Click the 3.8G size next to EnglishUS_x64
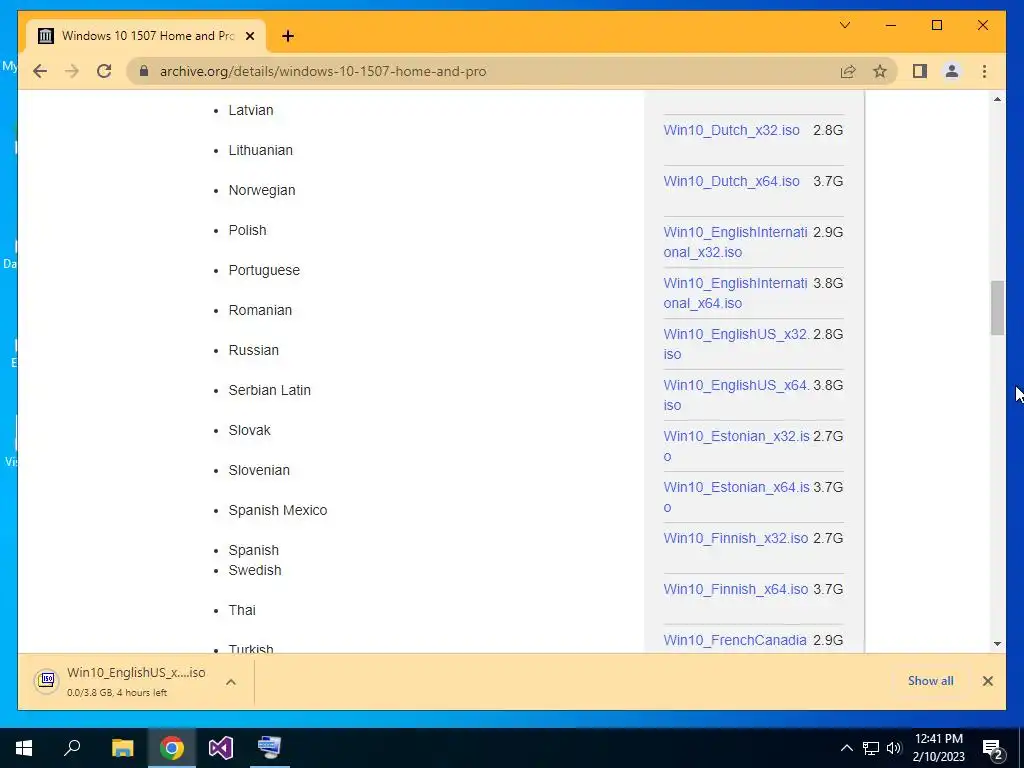This screenshot has width=1024, height=768. tap(828, 385)
